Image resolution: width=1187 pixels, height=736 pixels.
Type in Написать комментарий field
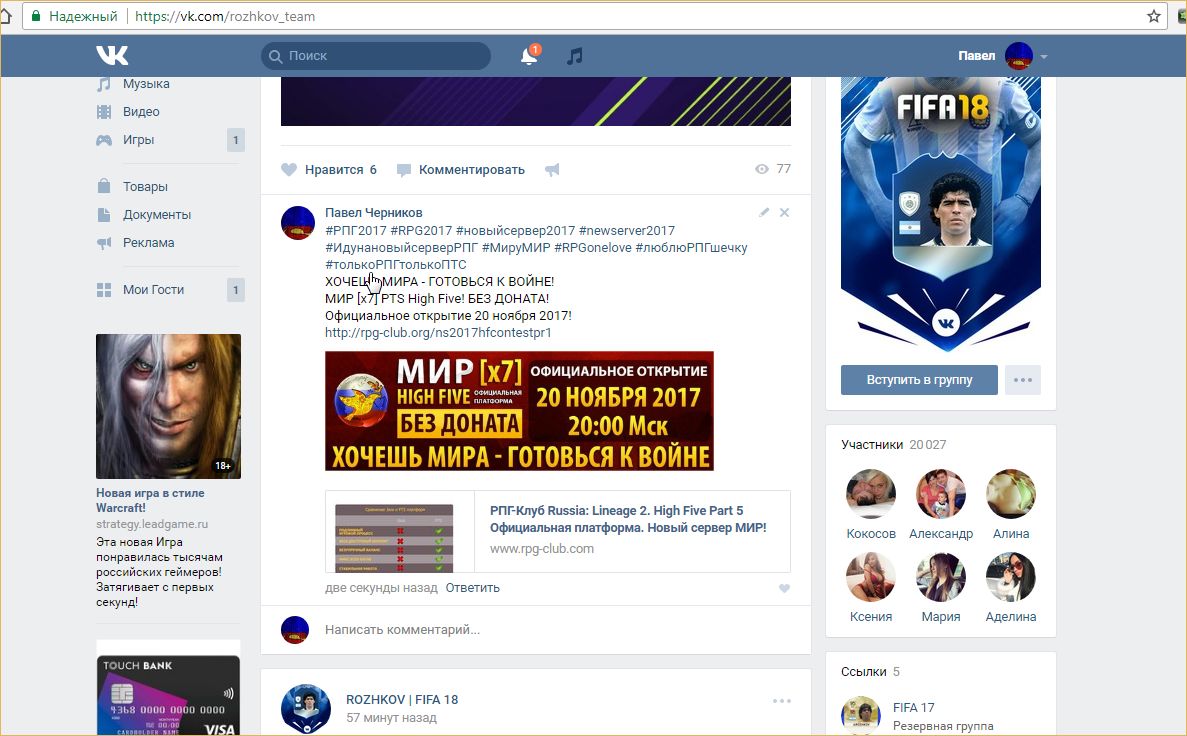pyautogui.click(x=540, y=630)
